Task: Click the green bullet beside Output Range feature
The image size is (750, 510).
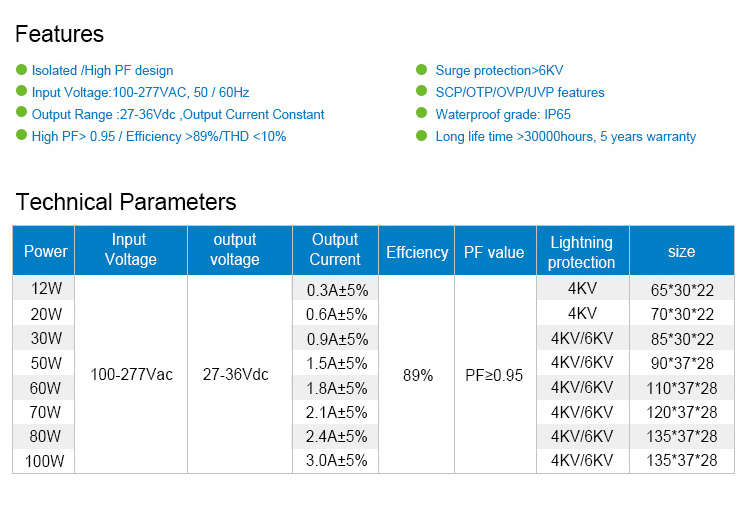Action: click(22, 114)
